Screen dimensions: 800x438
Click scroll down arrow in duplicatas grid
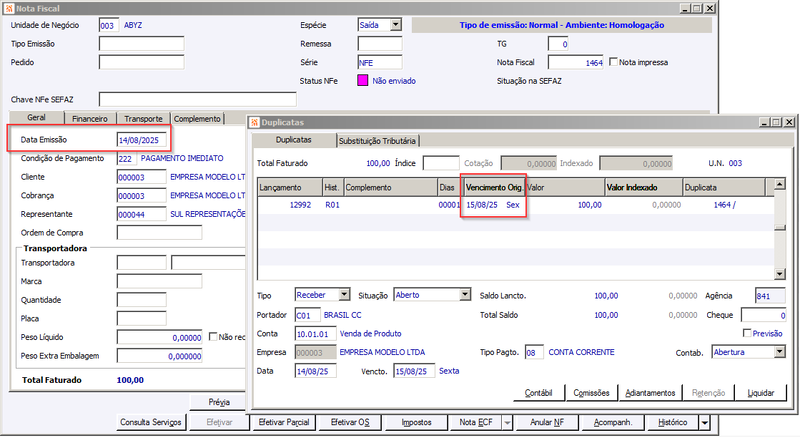pyautogui.click(x=780, y=274)
